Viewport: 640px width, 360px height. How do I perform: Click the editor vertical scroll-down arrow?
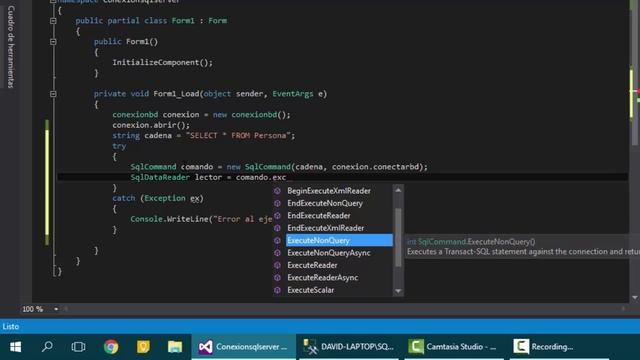pos(635,298)
